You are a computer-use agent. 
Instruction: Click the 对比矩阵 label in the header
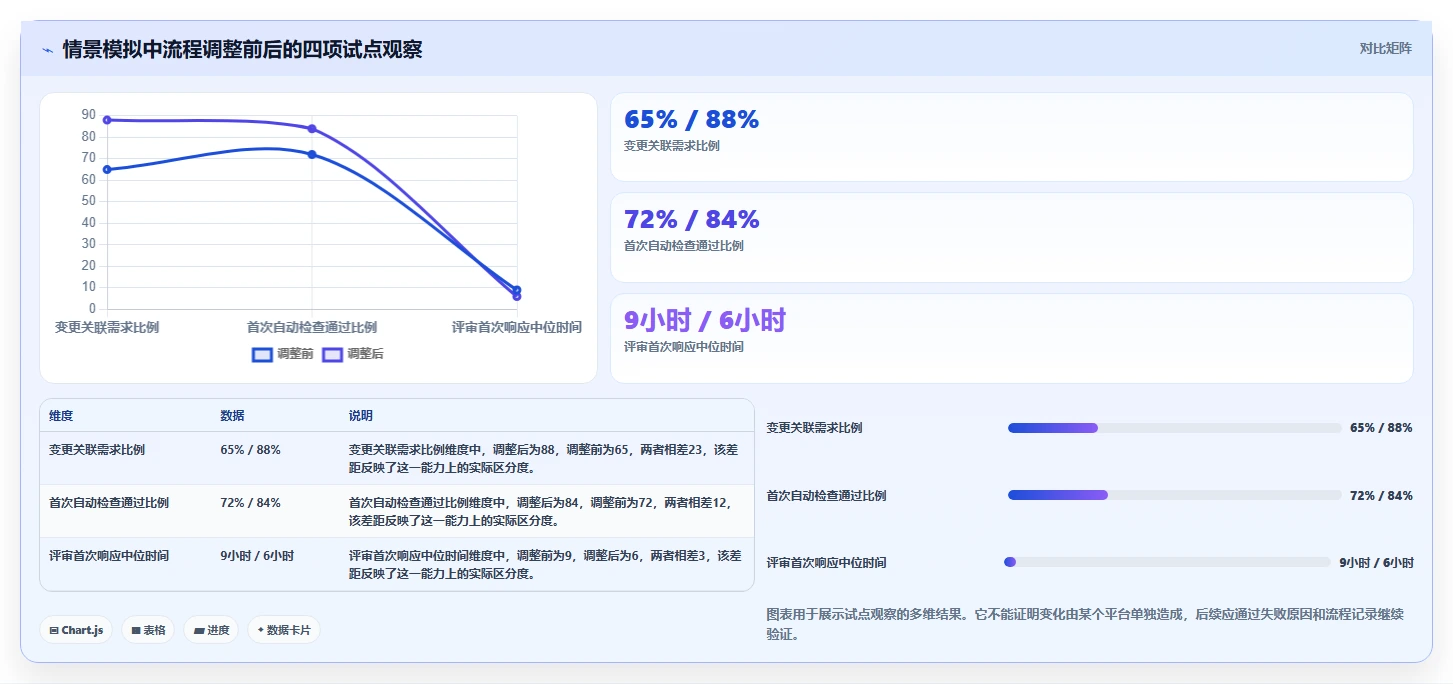[x=1385, y=48]
